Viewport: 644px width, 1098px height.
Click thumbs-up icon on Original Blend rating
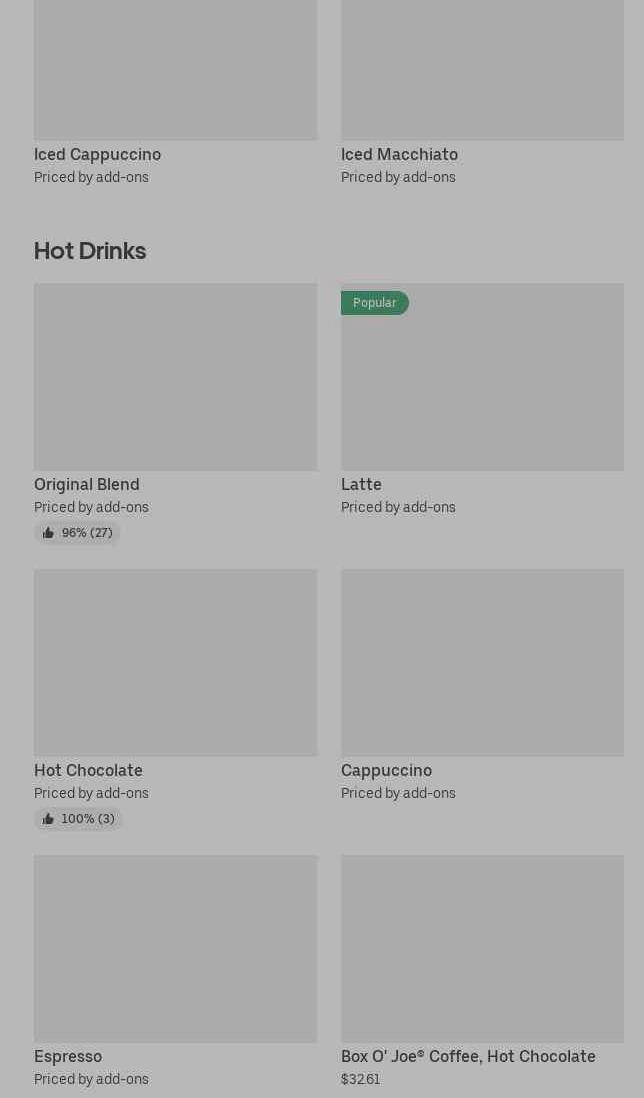(48, 533)
